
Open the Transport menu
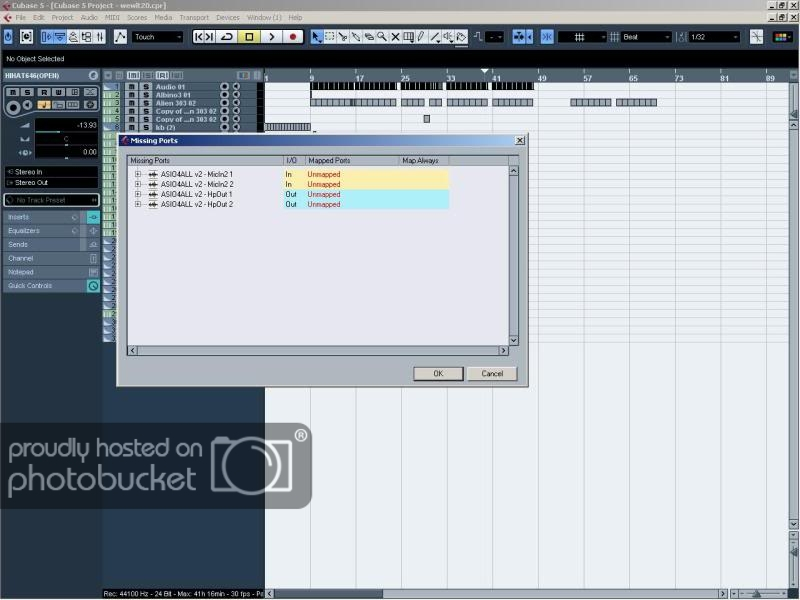tap(194, 17)
